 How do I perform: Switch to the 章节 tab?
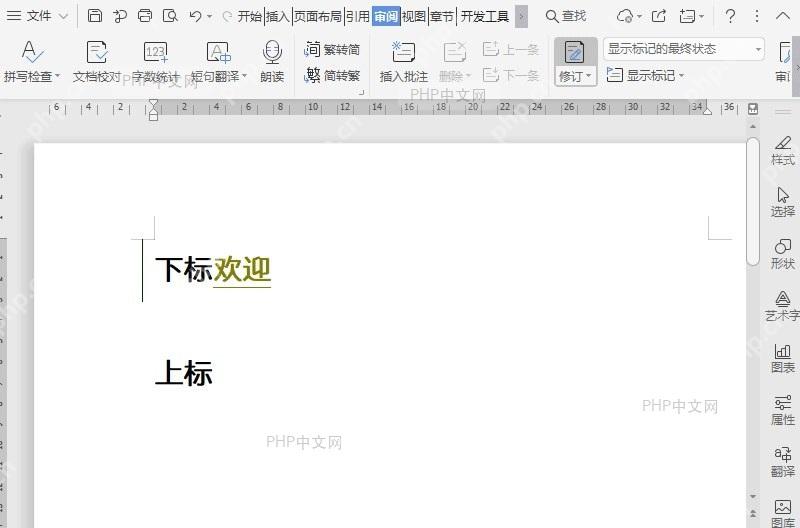click(x=442, y=16)
